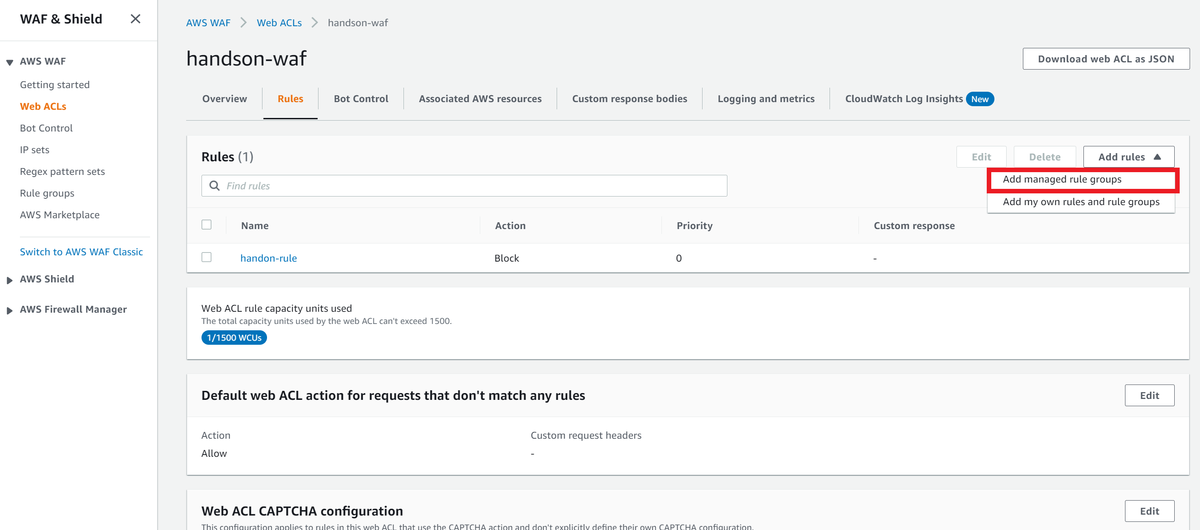Switch to Logging and metrics tab

766,99
